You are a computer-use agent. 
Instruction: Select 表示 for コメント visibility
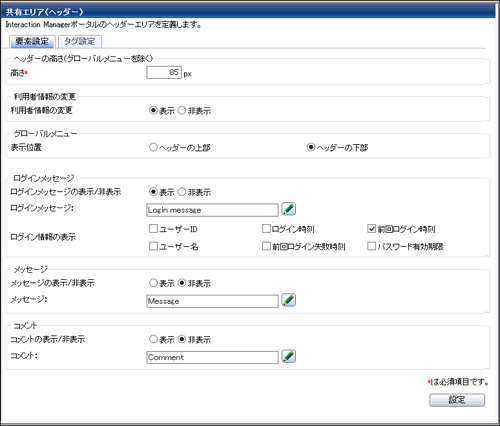pos(153,339)
